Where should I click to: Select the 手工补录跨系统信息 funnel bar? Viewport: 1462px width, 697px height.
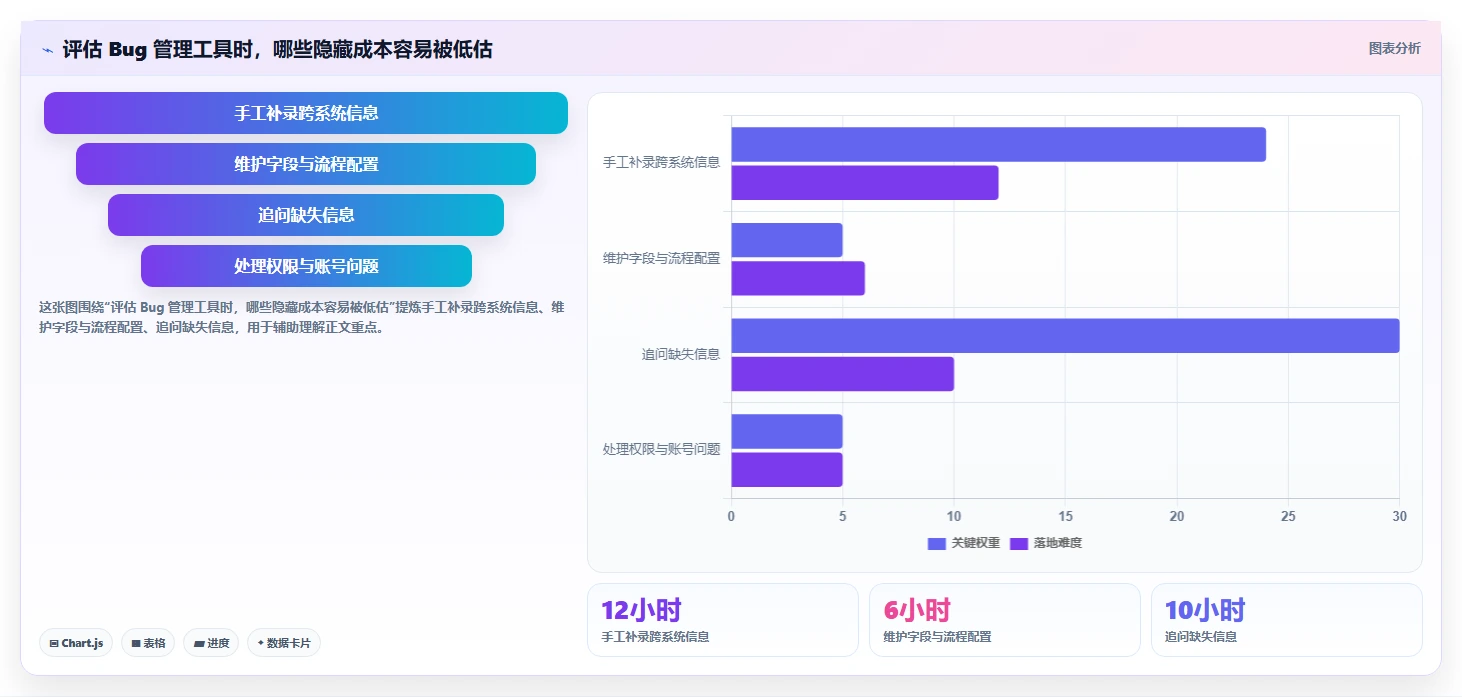point(306,113)
